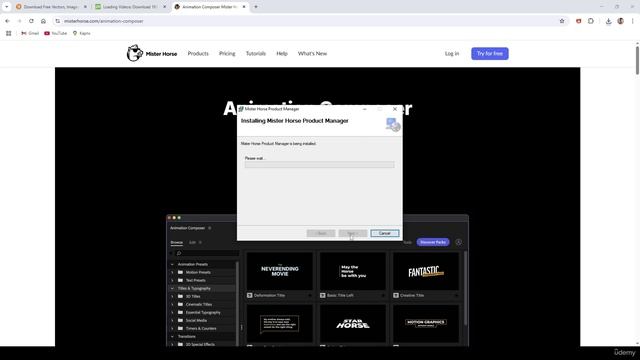Click the Mister Horse logo in site header
Screen dimensions: 640x360
(x=151, y=53)
